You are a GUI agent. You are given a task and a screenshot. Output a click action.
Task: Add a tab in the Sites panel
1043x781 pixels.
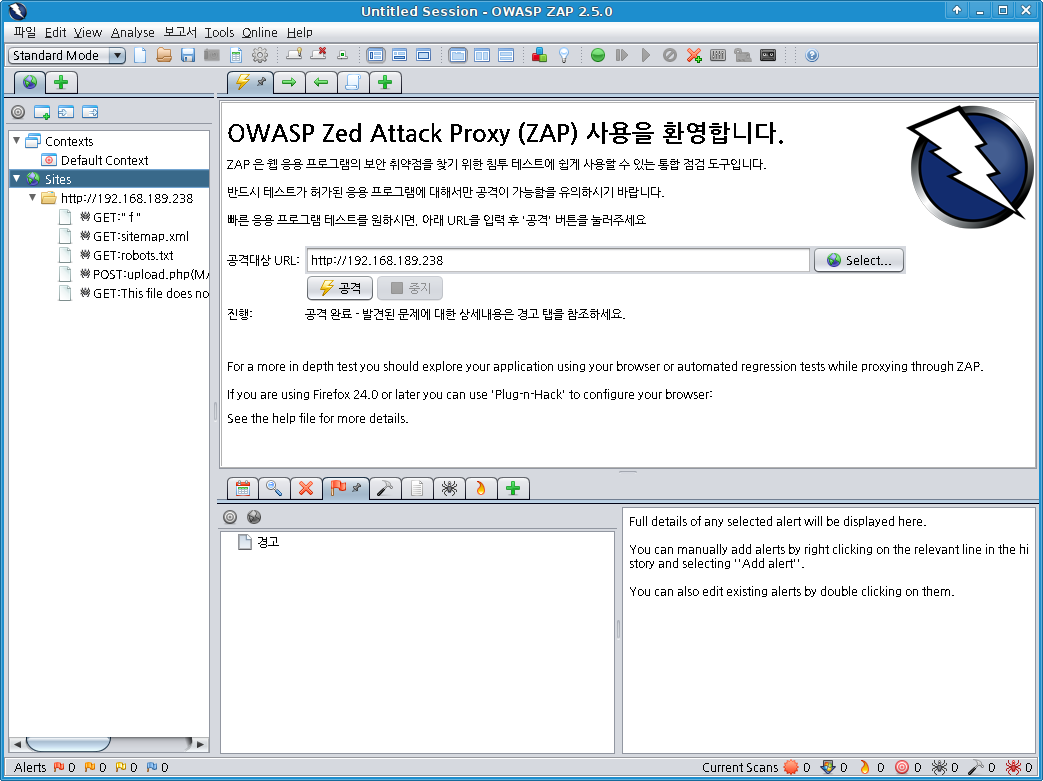click(61, 82)
